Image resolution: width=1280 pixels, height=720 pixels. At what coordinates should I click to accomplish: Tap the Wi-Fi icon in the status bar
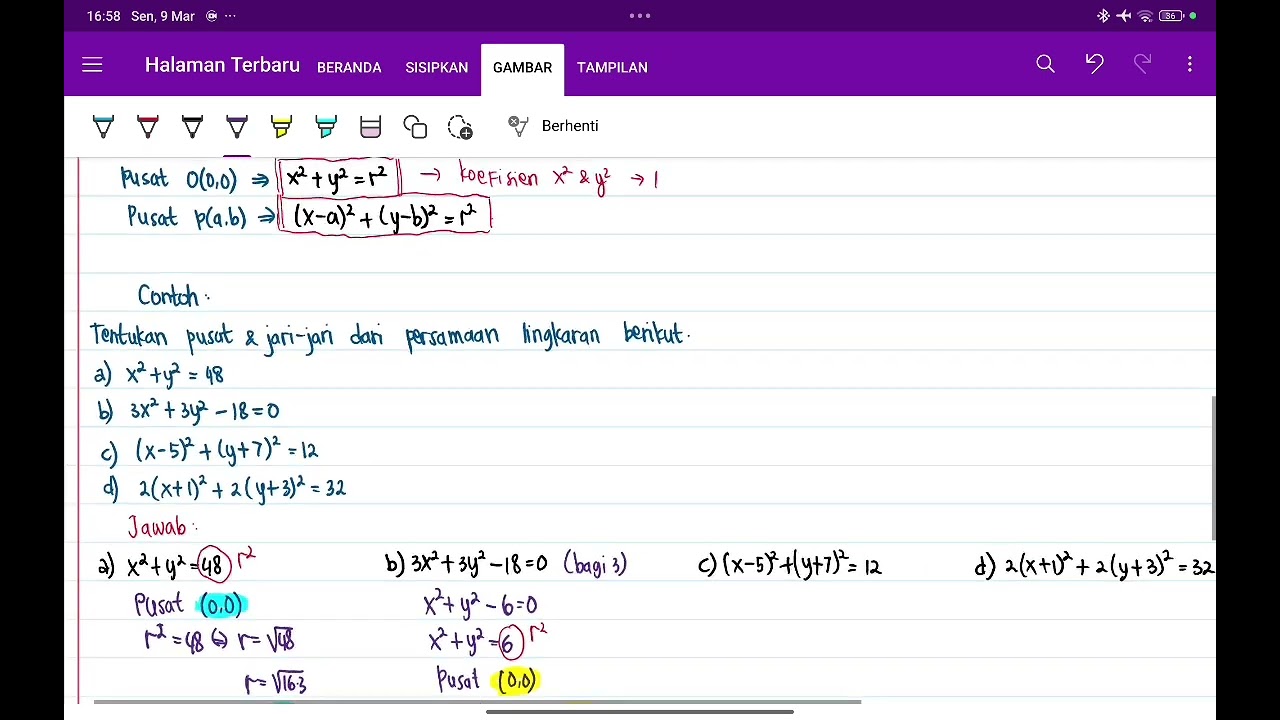[1145, 16]
